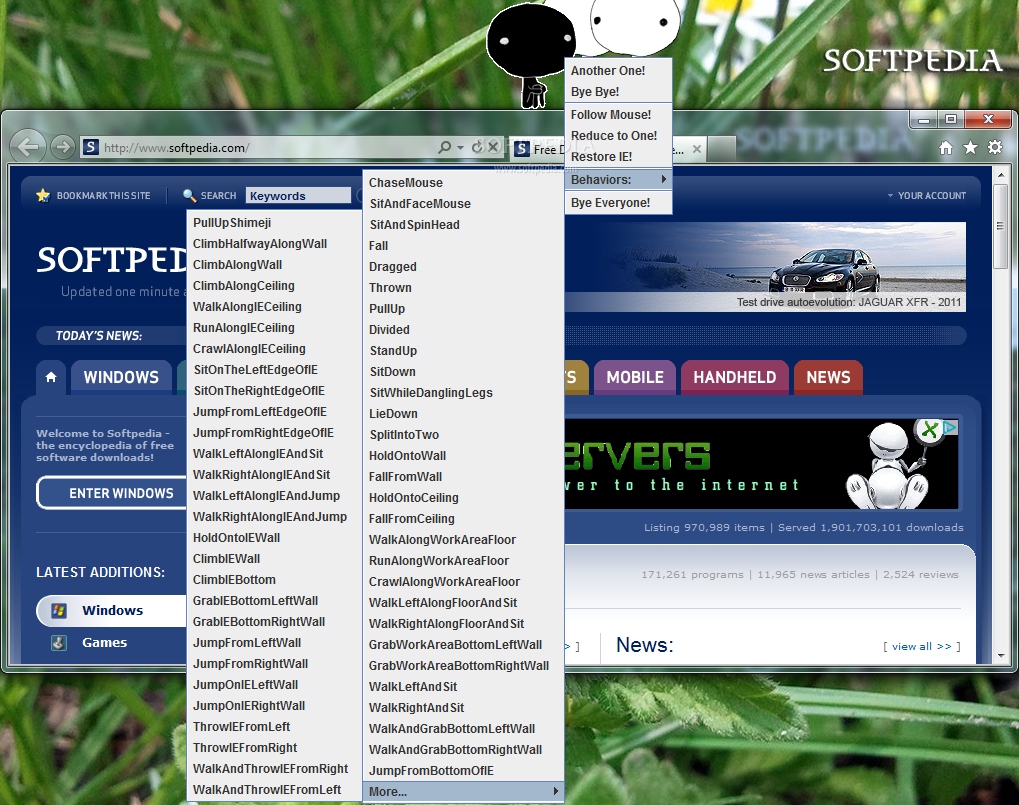Select Restore IE! menu entry
Image resolution: width=1019 pixels, height=805 pixels.
618,157
